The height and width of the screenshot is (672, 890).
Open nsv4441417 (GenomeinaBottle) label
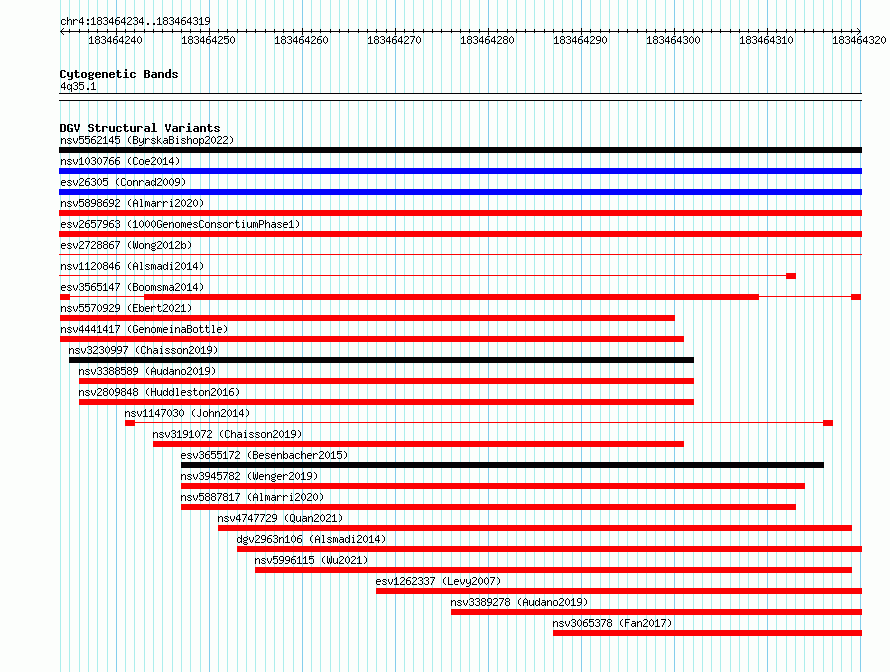click(144, 329)
